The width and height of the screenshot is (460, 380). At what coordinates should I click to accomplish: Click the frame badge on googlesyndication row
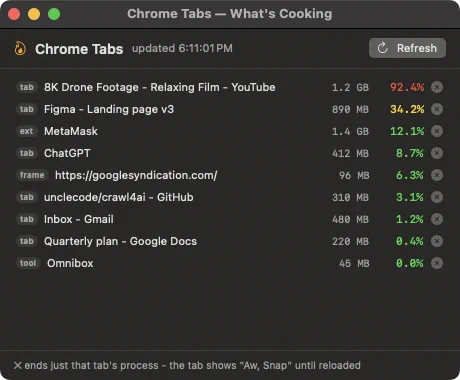[32, 175]
